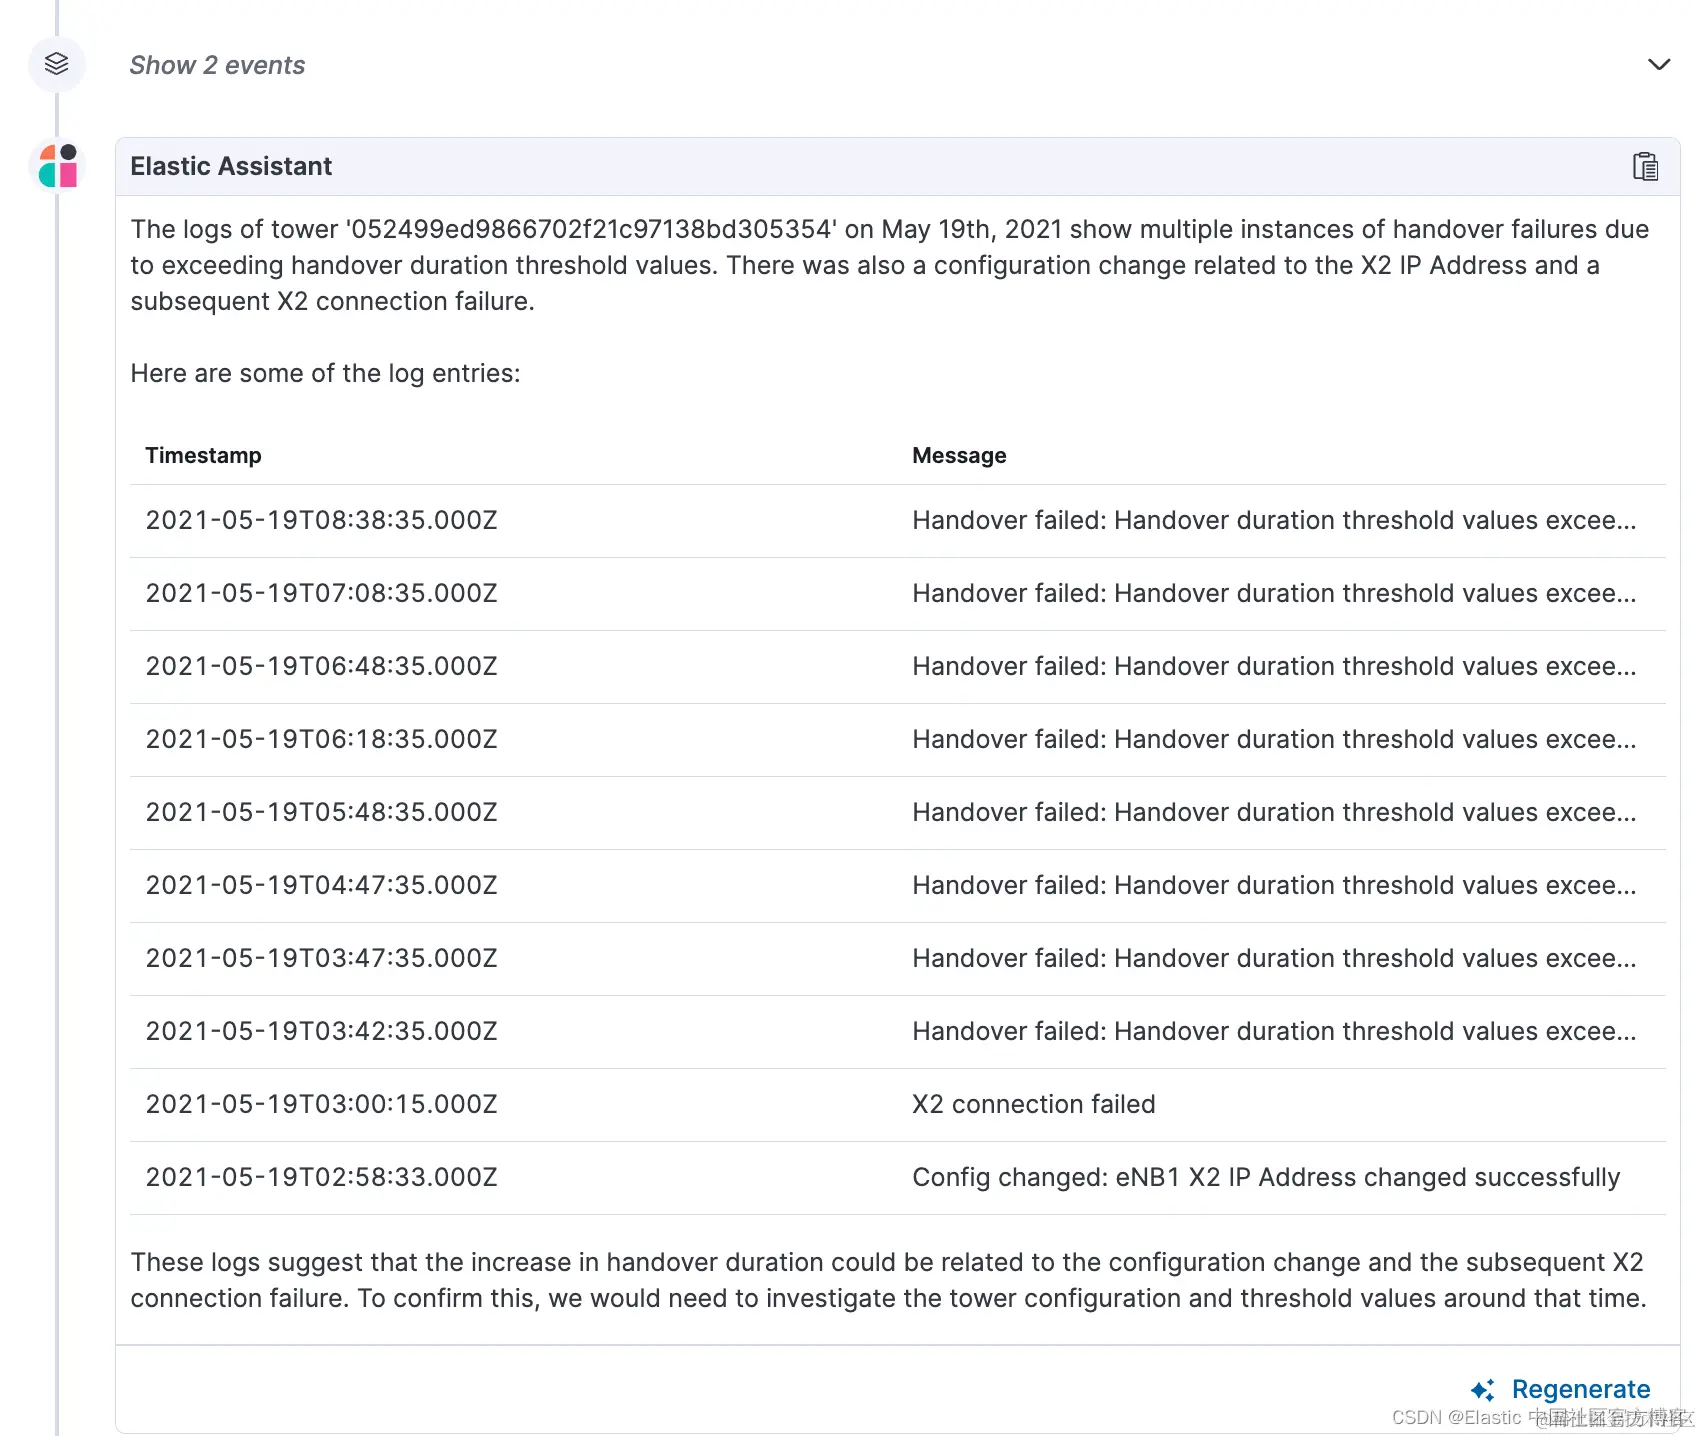Select timestamp 2021-05-19T03:47:35.000Z
The height and width of the screenshot is (1436, 1702).
[x=321, y=958]
